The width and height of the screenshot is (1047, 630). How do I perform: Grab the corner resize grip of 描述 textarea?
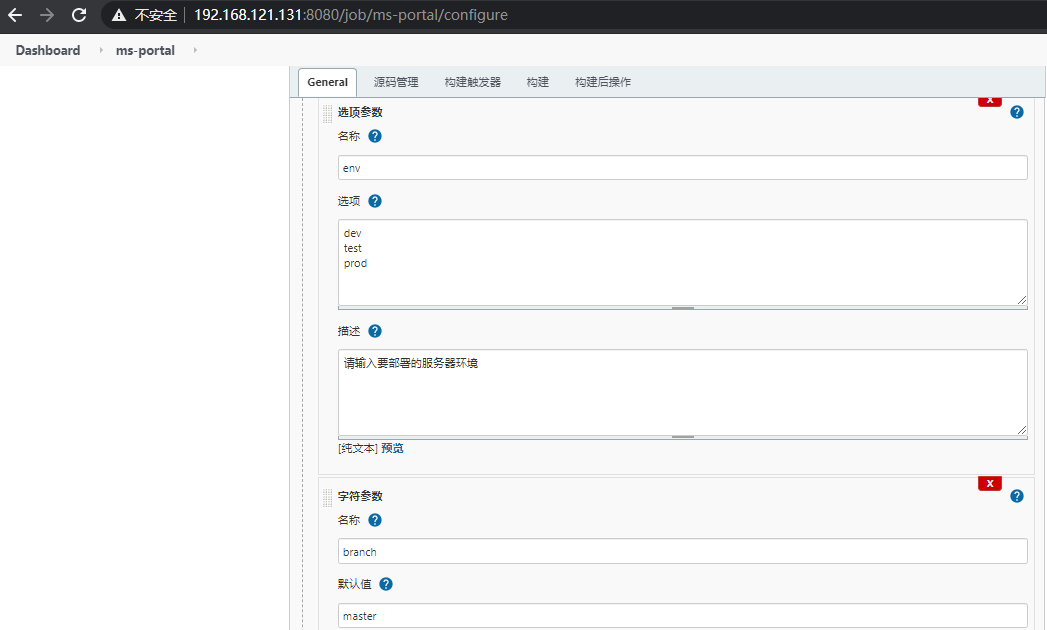tap(1022, 430)
